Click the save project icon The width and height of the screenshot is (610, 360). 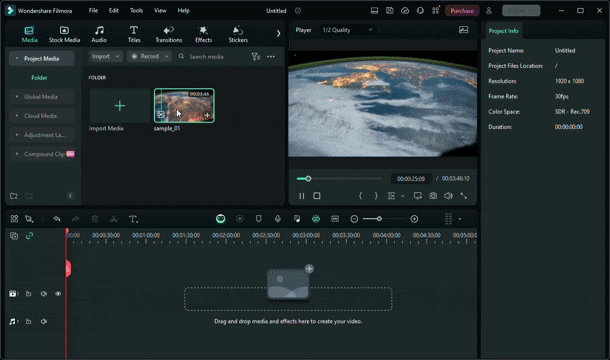tap(389, 11)
